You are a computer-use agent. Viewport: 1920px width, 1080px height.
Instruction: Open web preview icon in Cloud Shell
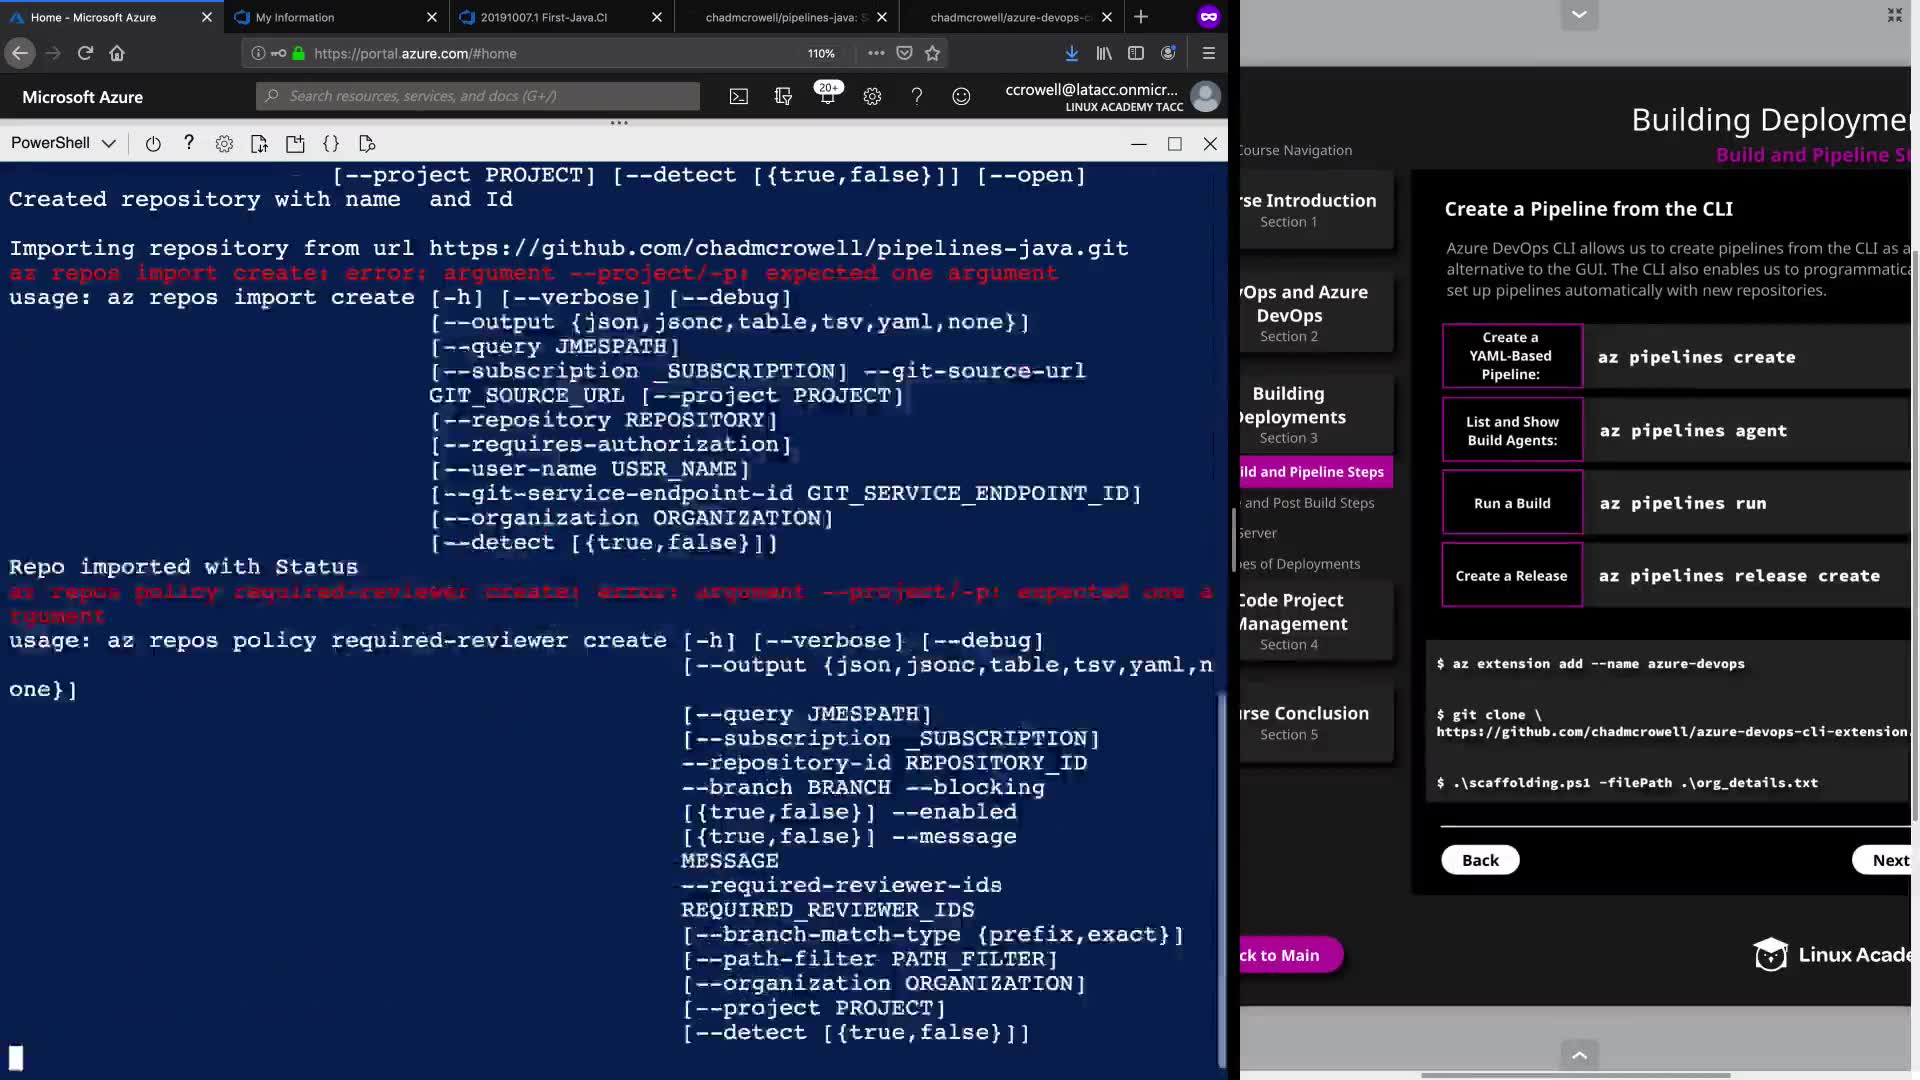point(367,144)
